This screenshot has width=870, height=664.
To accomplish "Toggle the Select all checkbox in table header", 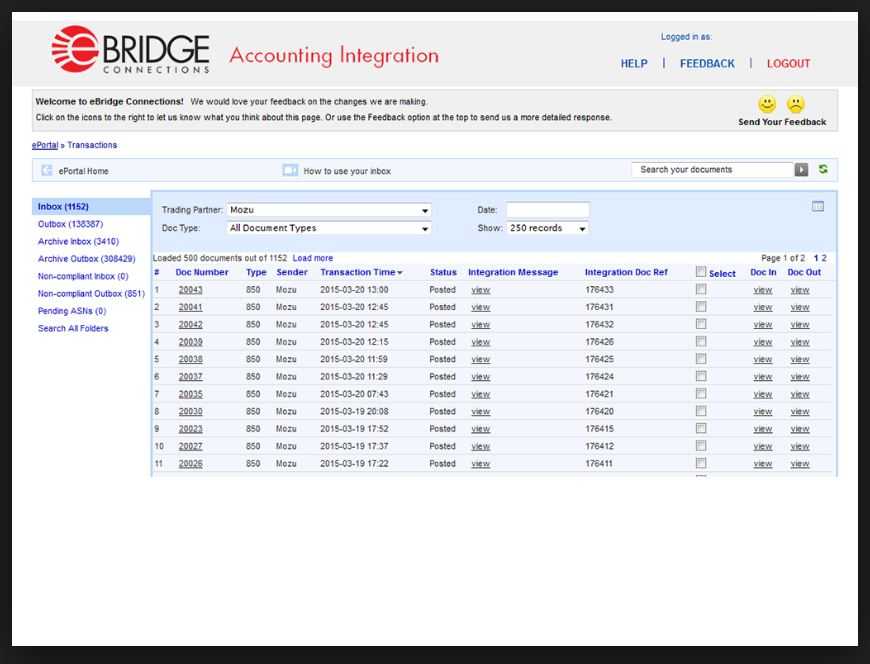I will click(699, 271).
